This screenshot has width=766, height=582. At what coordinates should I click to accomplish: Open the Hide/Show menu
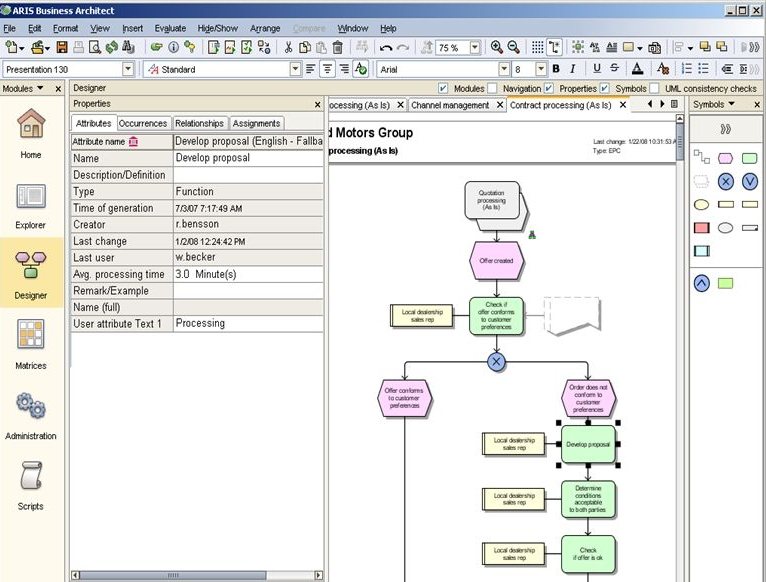point(217,28)
